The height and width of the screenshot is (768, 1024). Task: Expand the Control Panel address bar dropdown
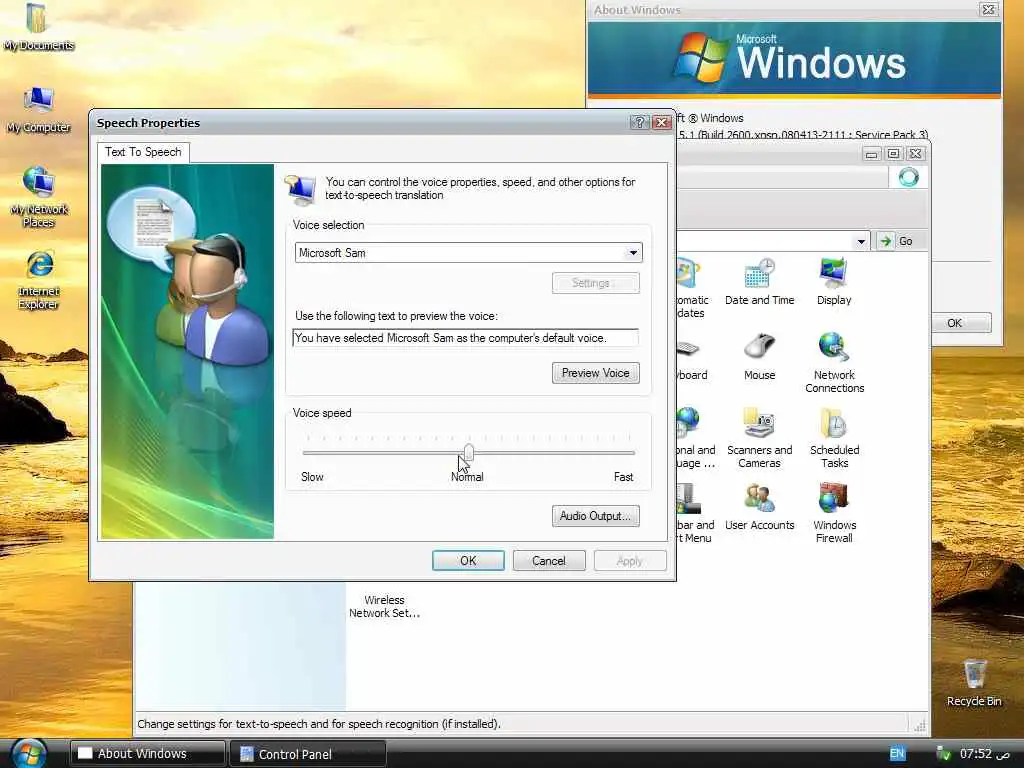[861, 241]
